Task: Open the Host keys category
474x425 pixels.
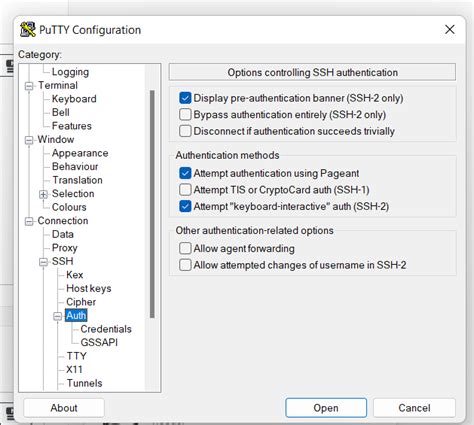Action: [89, 288]
